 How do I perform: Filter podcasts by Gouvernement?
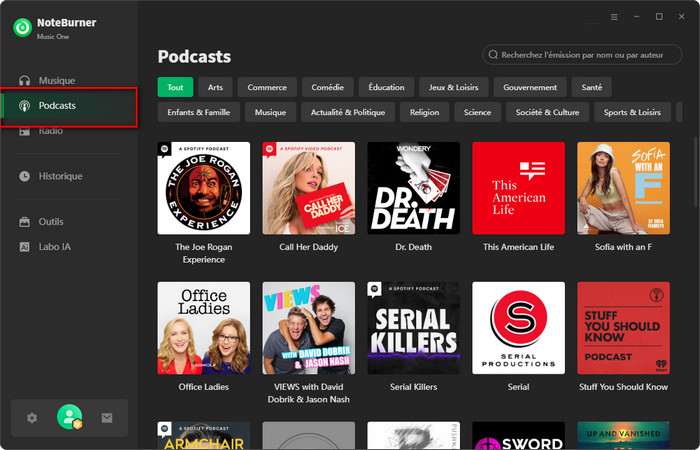530,87
